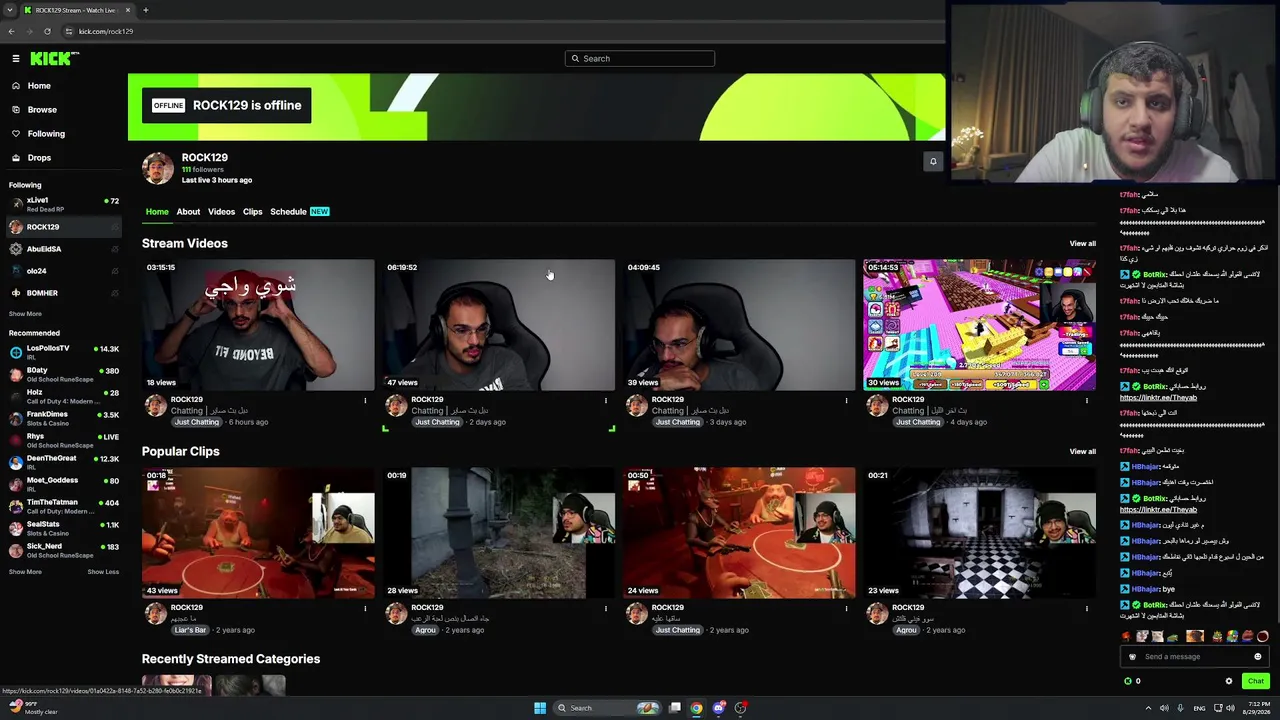Open the emote picker in chat input
Image resolution: width=1280 pixels, height=720 pixels.
(1258, 657)
